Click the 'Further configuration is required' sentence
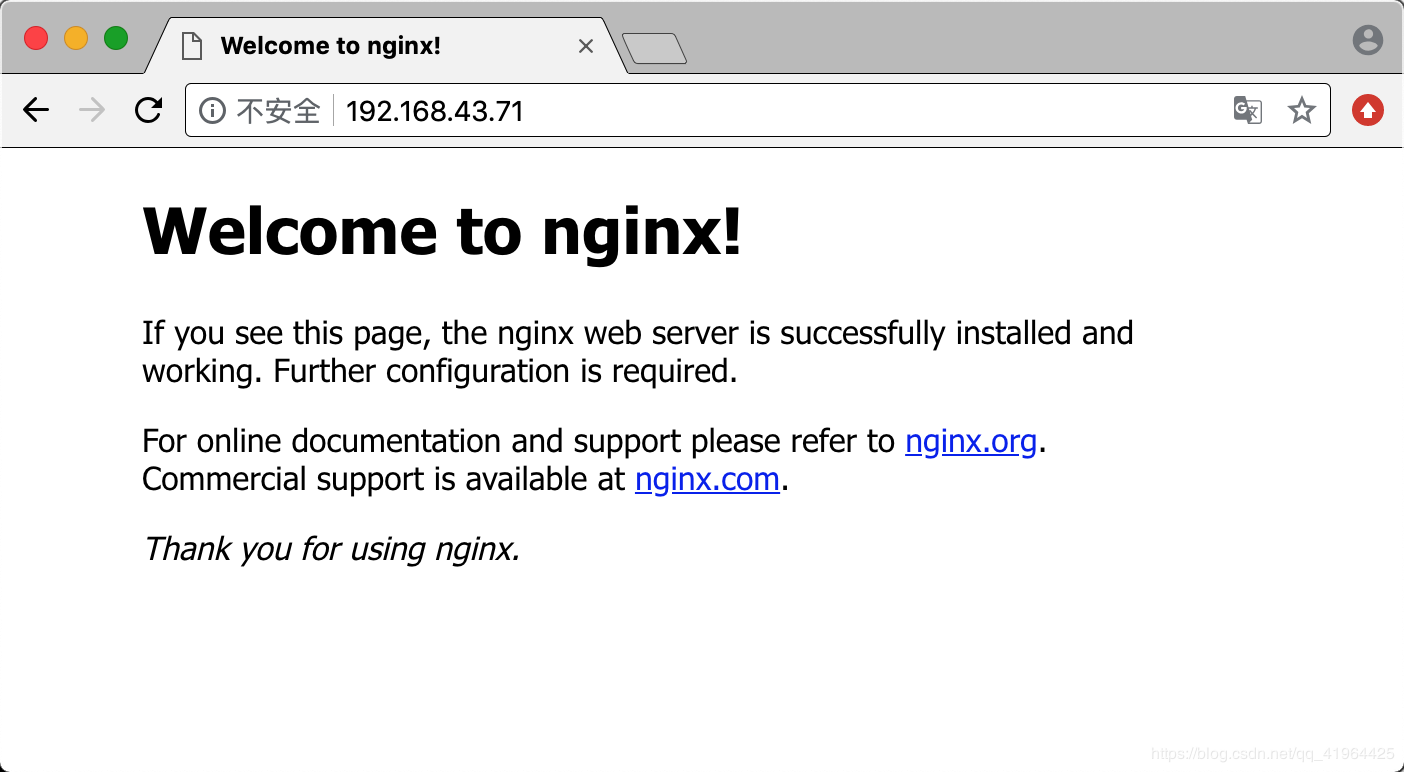1404x772 pixels. [505, 372]
